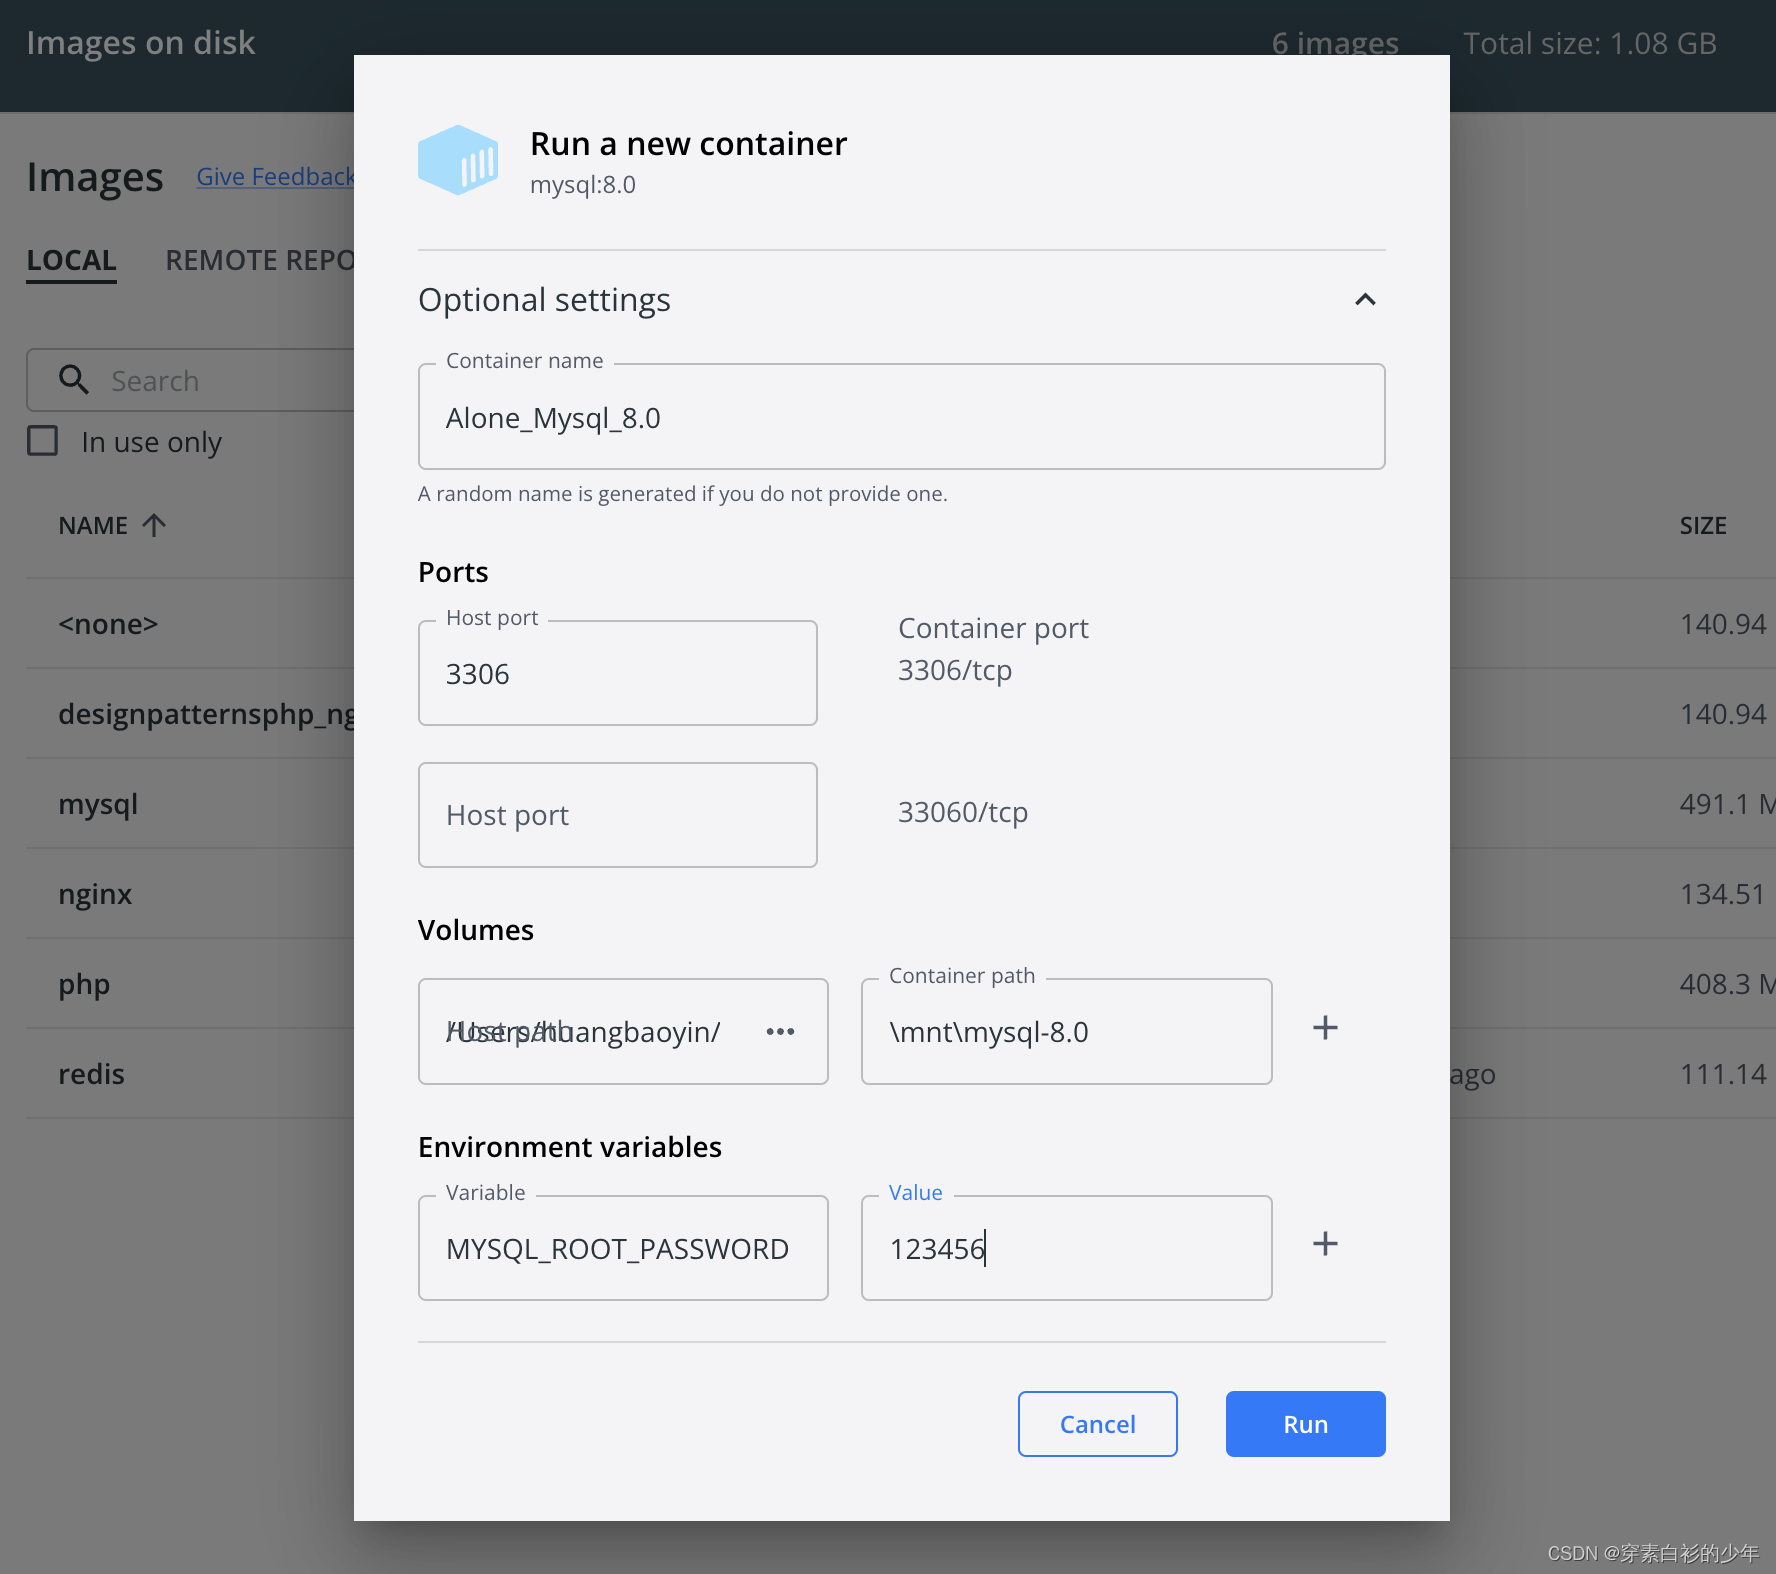The width and height of the screenshot is (1776, 1574).
Task: Enable the 'In use only' checkbox
Action: pos(41,441)
